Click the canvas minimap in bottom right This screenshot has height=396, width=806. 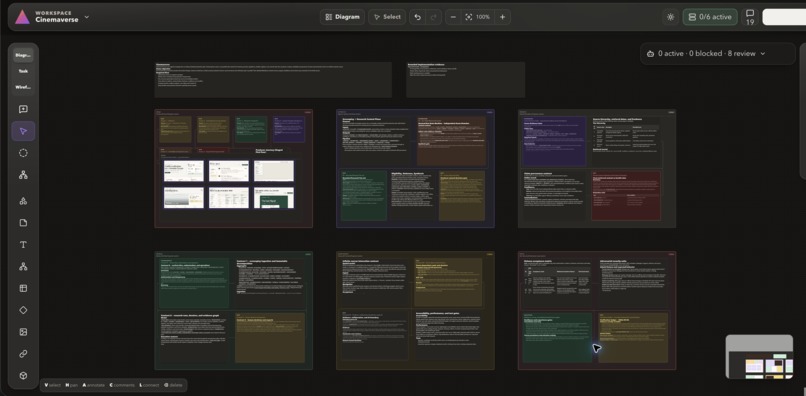759,357
